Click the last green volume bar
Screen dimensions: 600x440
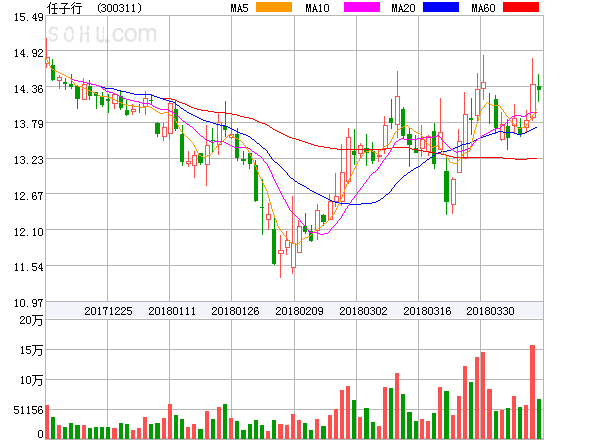pyautogui.click(x=539, y=419)
